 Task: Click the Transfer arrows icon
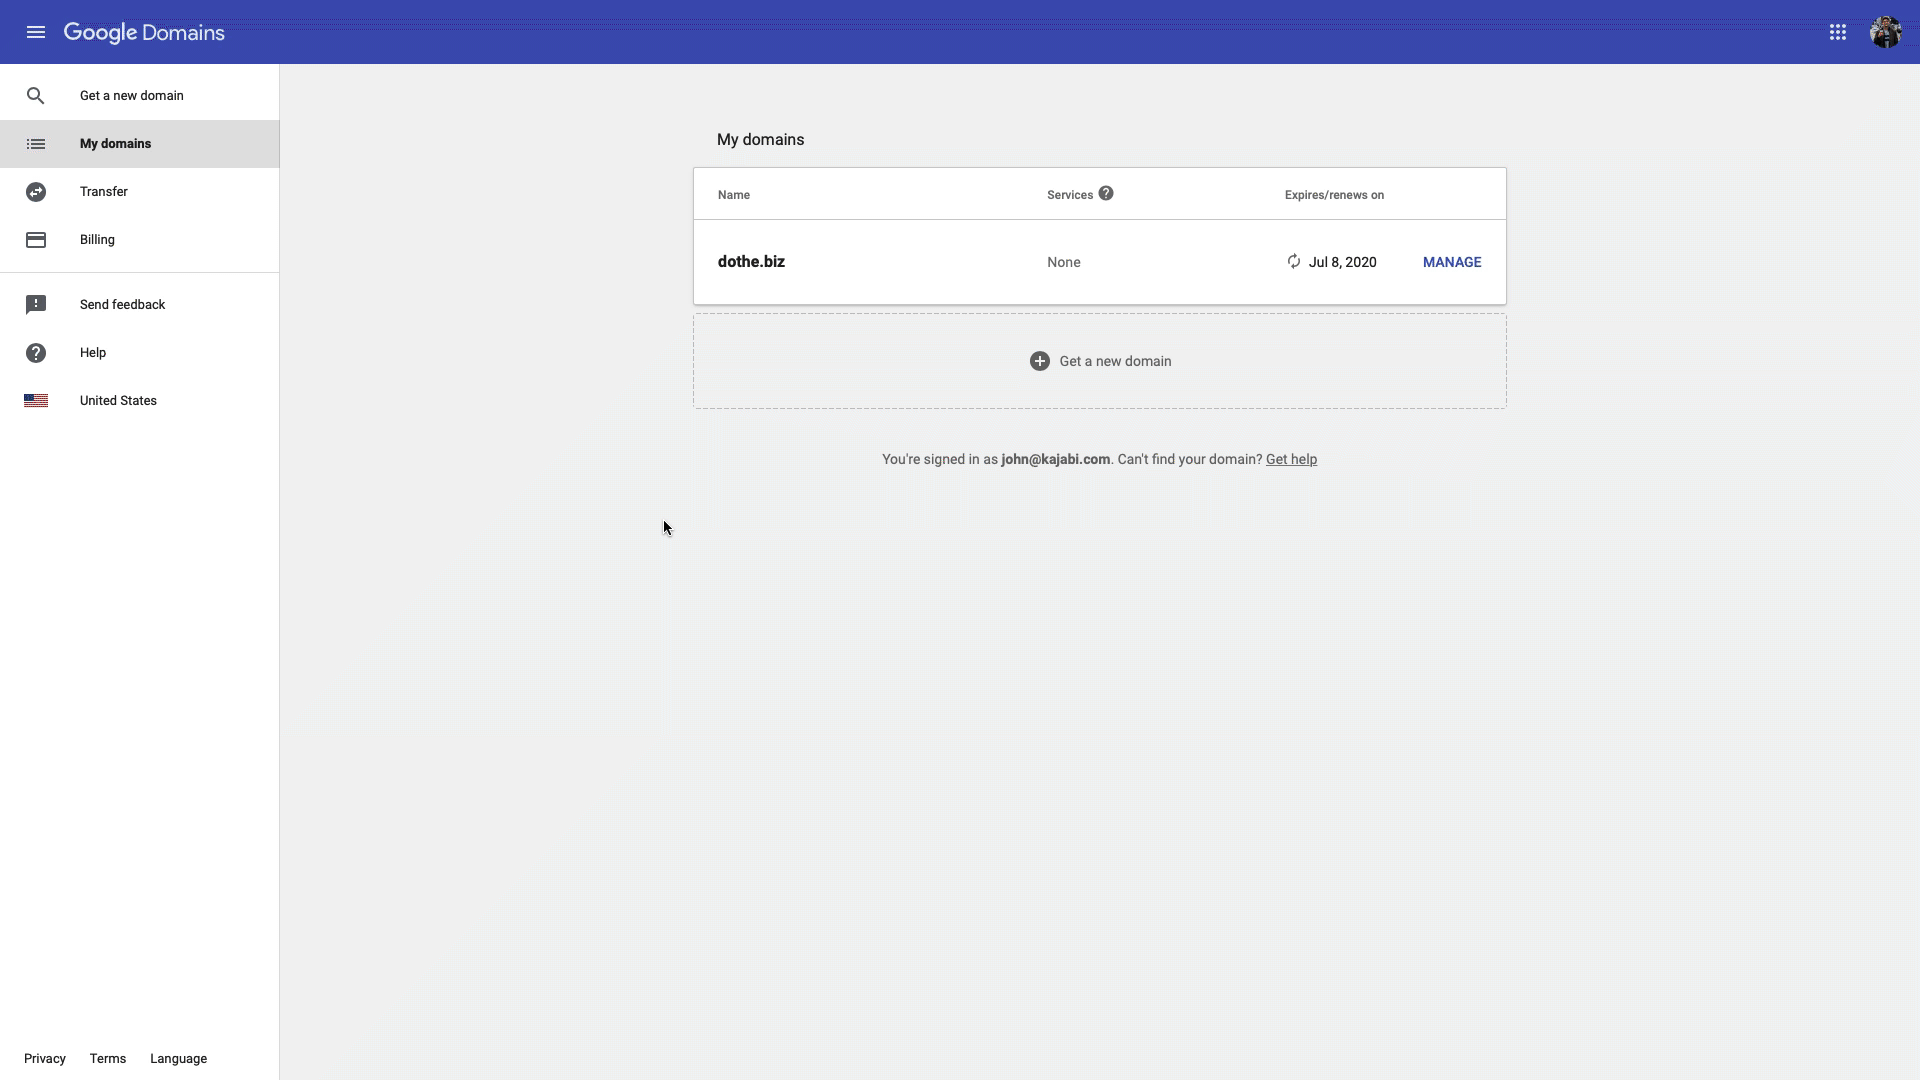pos(36,192)
